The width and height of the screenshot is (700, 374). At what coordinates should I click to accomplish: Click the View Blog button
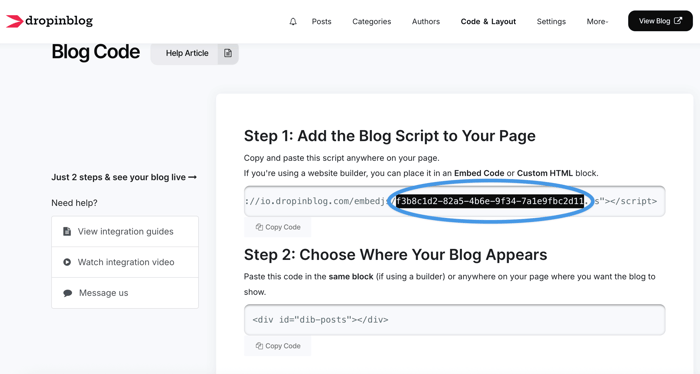(660, 21)
